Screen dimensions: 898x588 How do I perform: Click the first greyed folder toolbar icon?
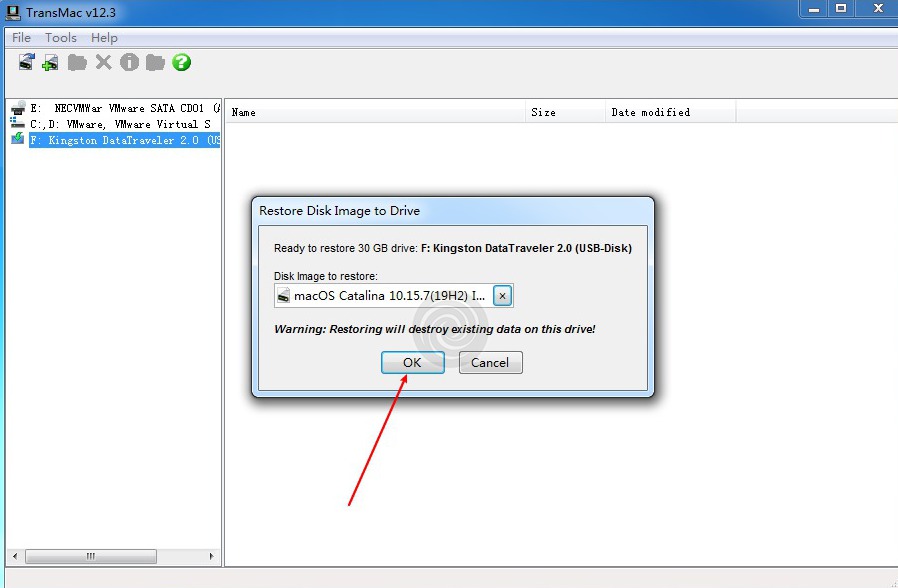(x=77, y=62)
